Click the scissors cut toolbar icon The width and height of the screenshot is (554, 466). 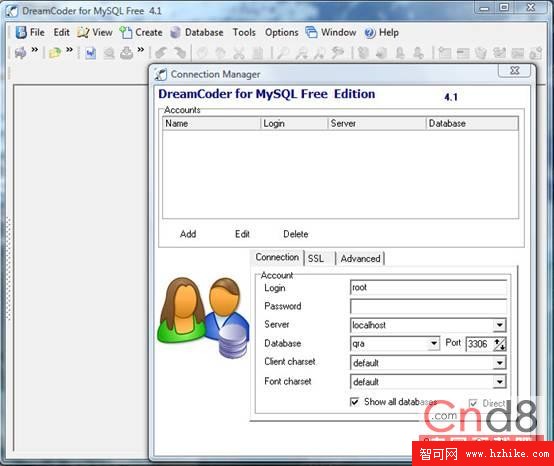click(239, 53)
